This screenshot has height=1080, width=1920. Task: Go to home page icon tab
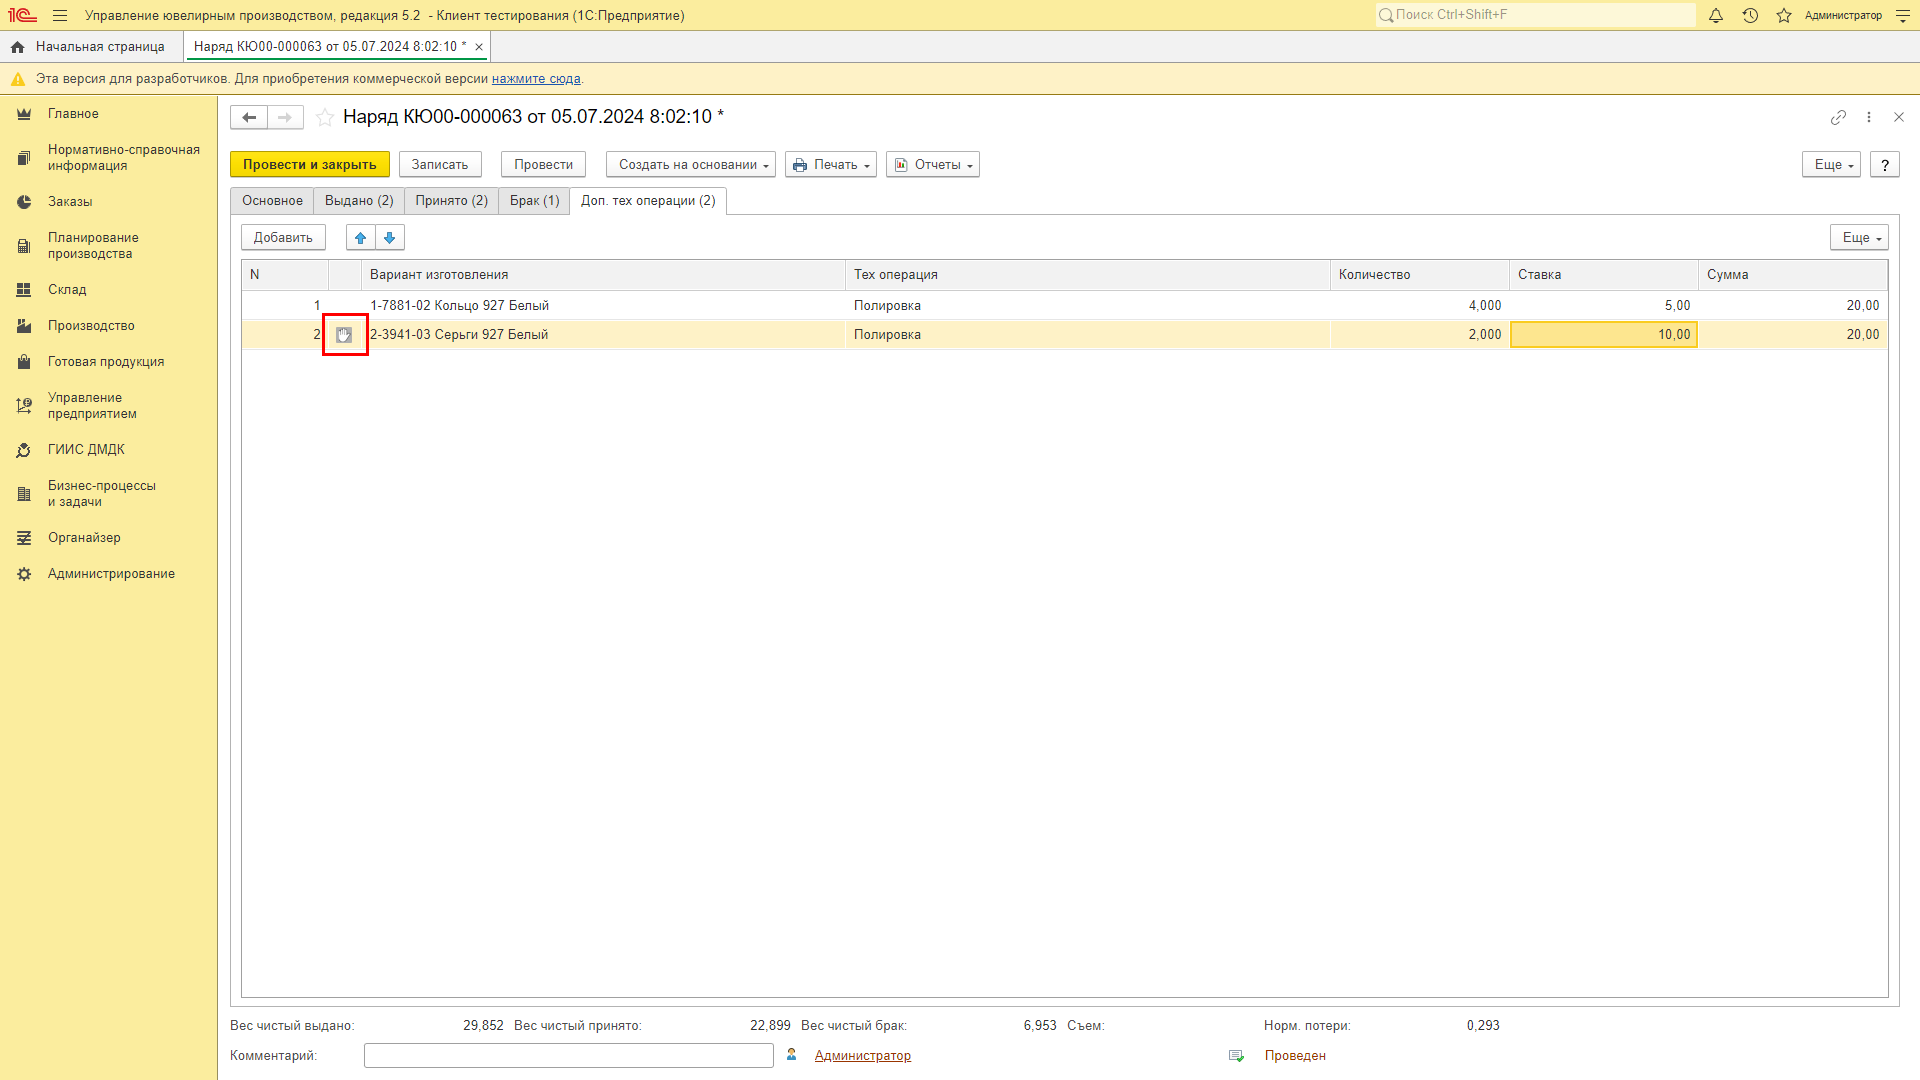point(17,47)
